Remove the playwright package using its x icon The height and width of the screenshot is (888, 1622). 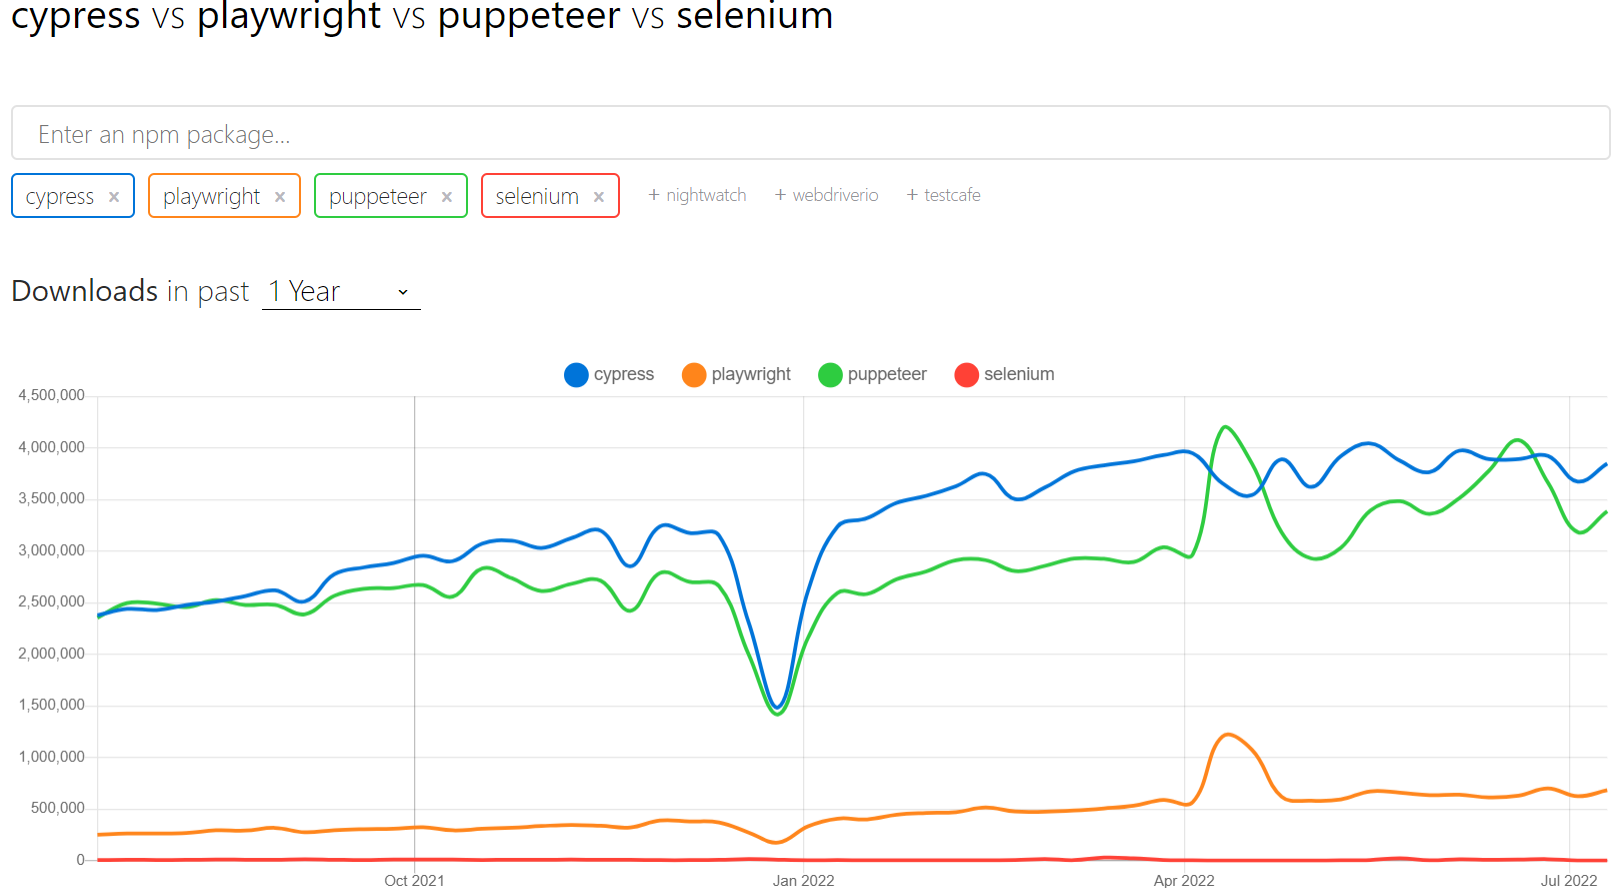point(281,196)
